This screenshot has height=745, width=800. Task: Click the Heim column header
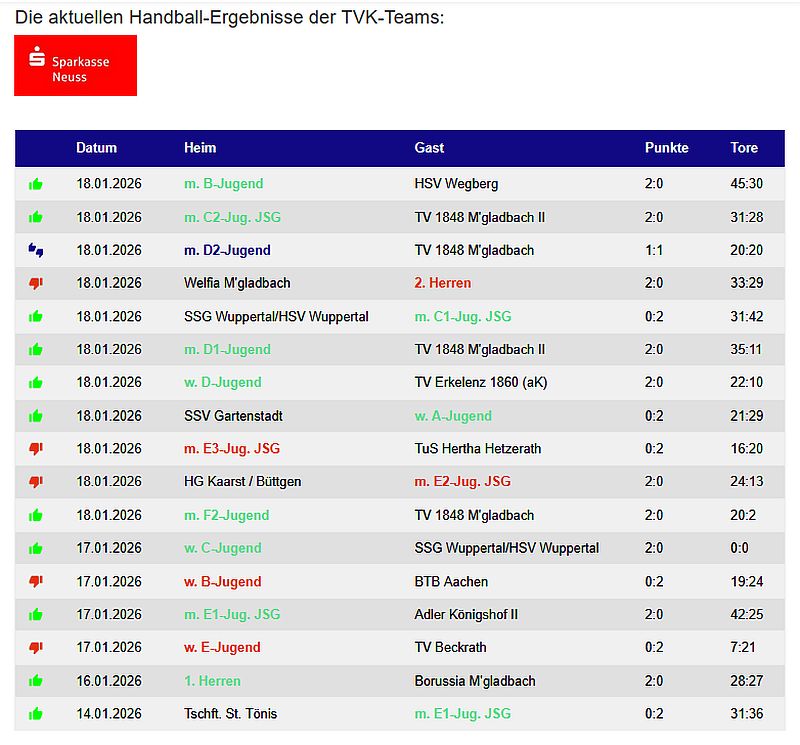200,147
